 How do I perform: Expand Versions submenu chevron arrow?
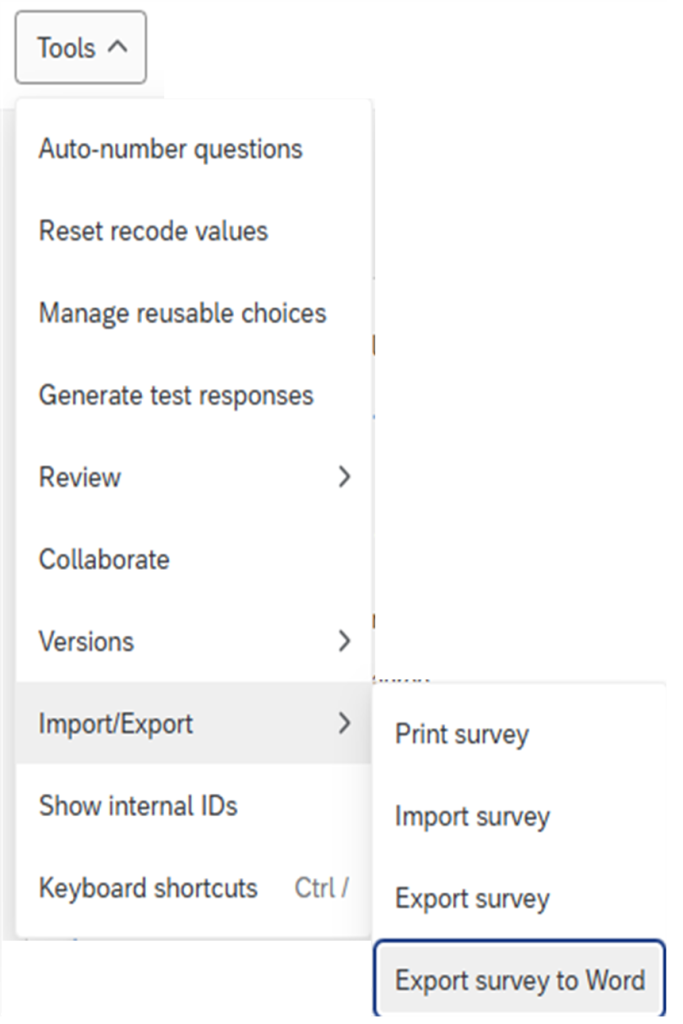tap(344, 641)
